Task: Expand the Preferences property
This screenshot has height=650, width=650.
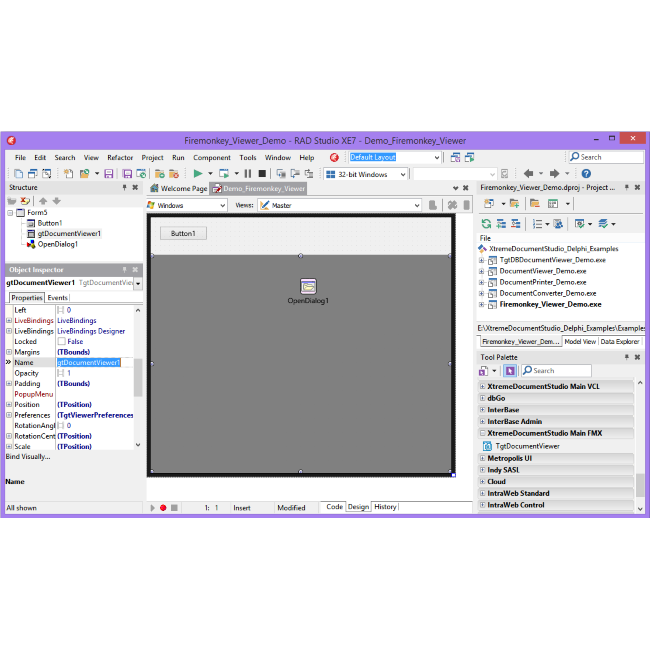Action: [9, 415]
